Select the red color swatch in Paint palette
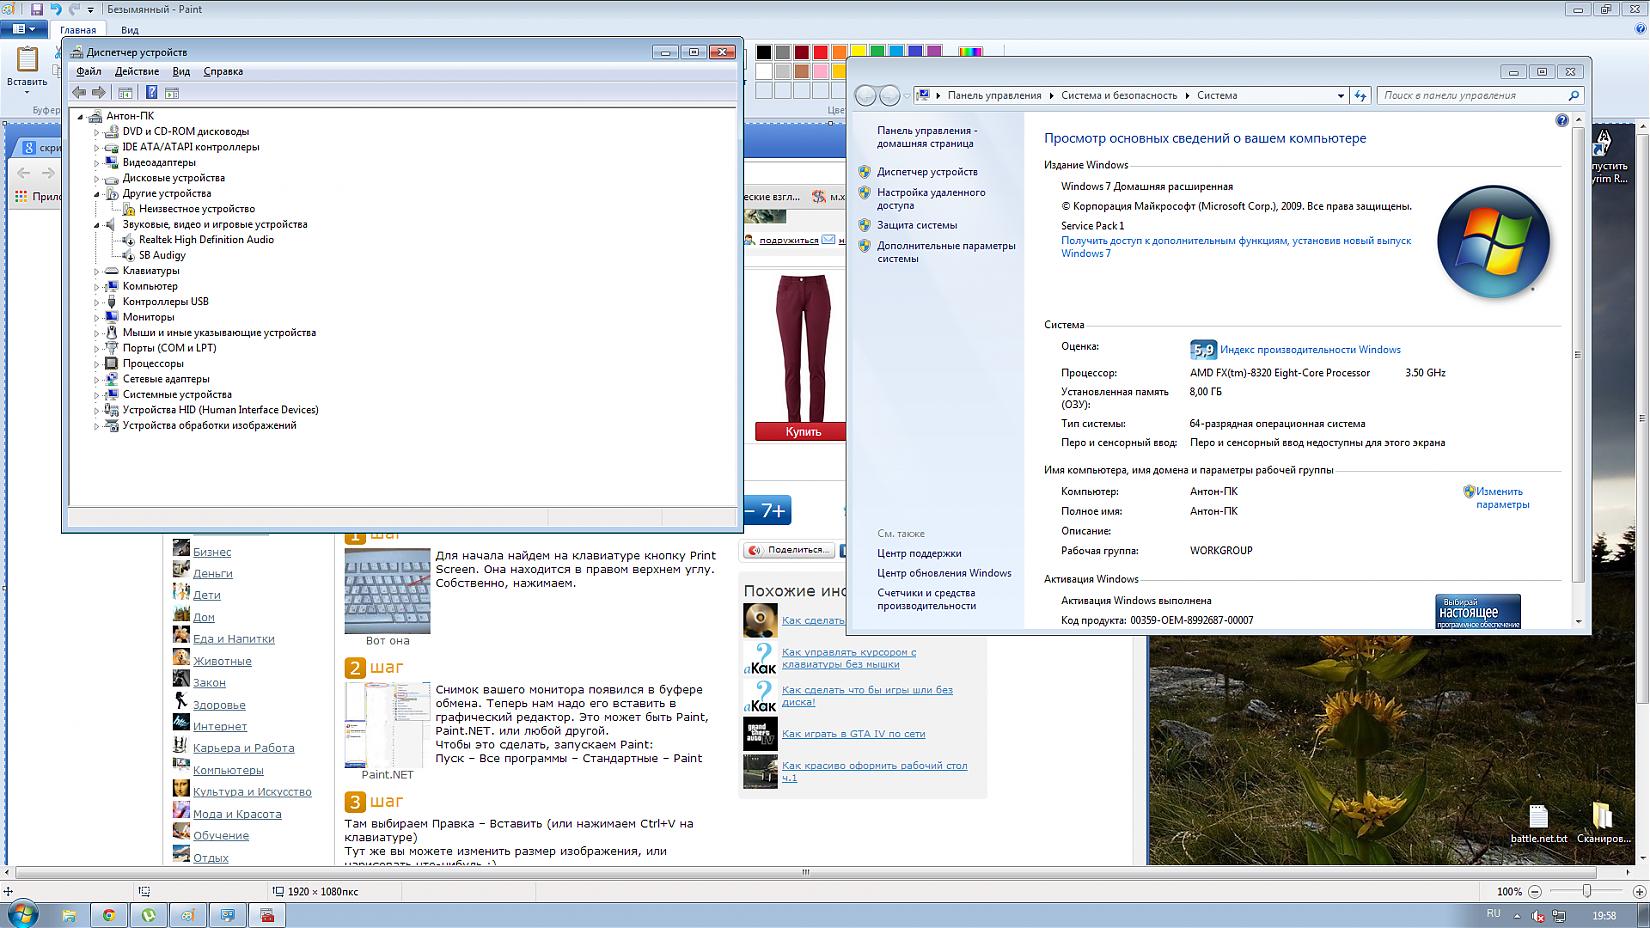1650x928 pixels. click(821, 52)
